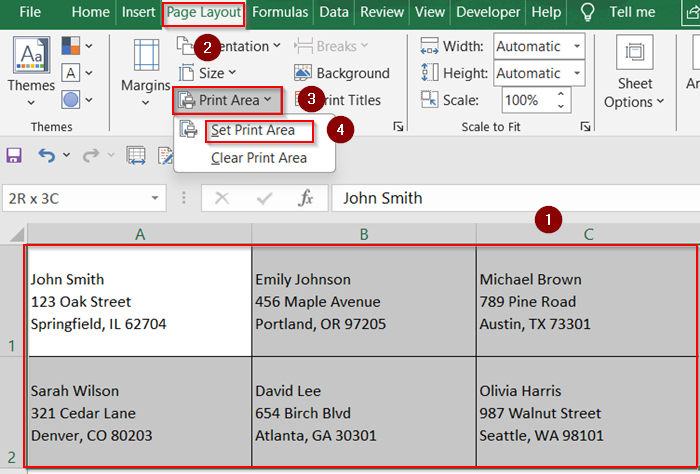Click the table-with-arrows quick access icon
This screenshot has height=474, width=700.
point(136,155)
